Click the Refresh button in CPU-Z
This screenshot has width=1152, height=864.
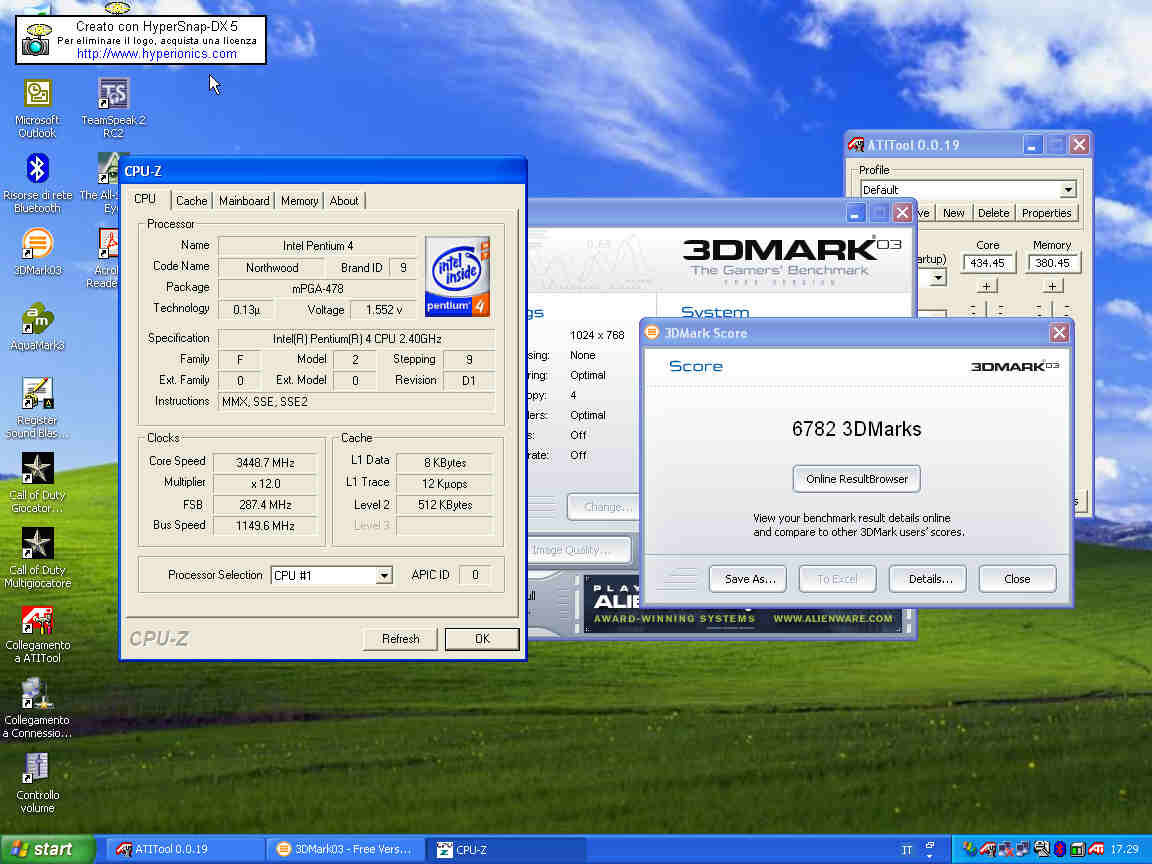pos(400,639)
